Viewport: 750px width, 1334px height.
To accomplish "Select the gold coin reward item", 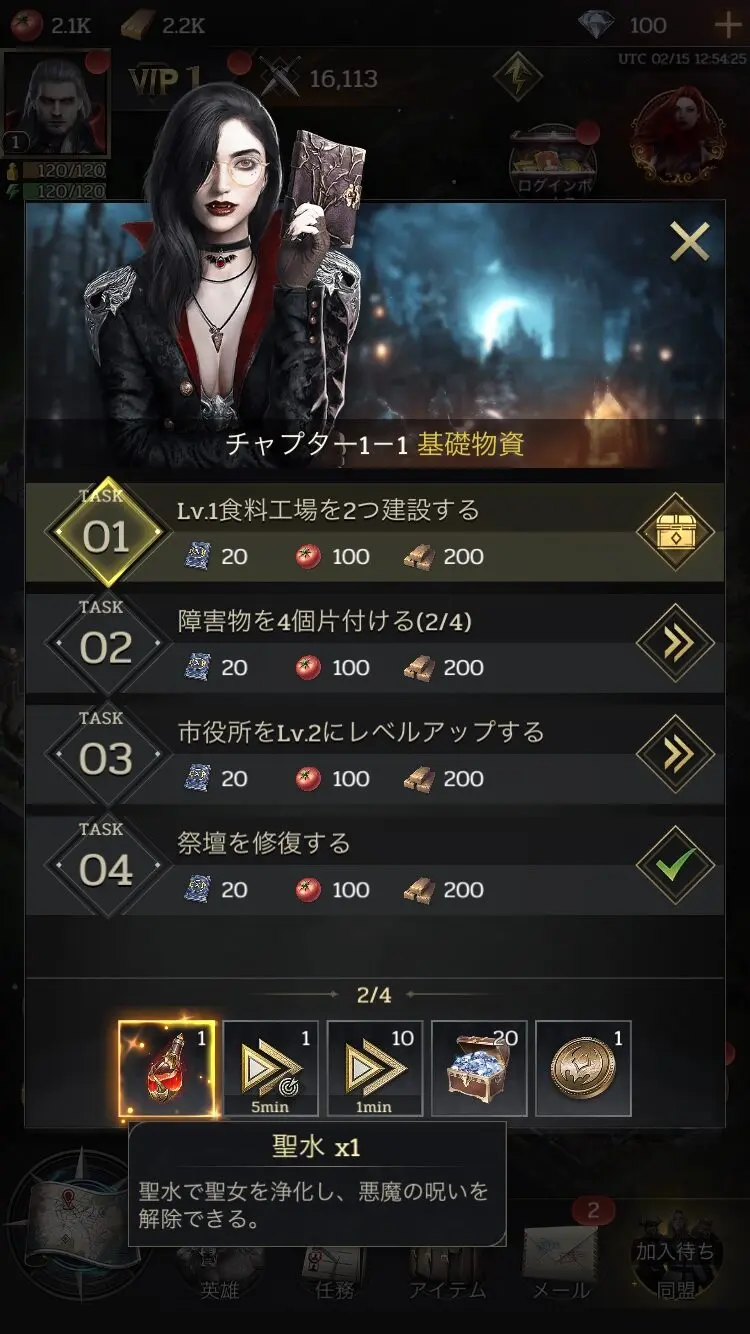I will [x=583, y=1068].
